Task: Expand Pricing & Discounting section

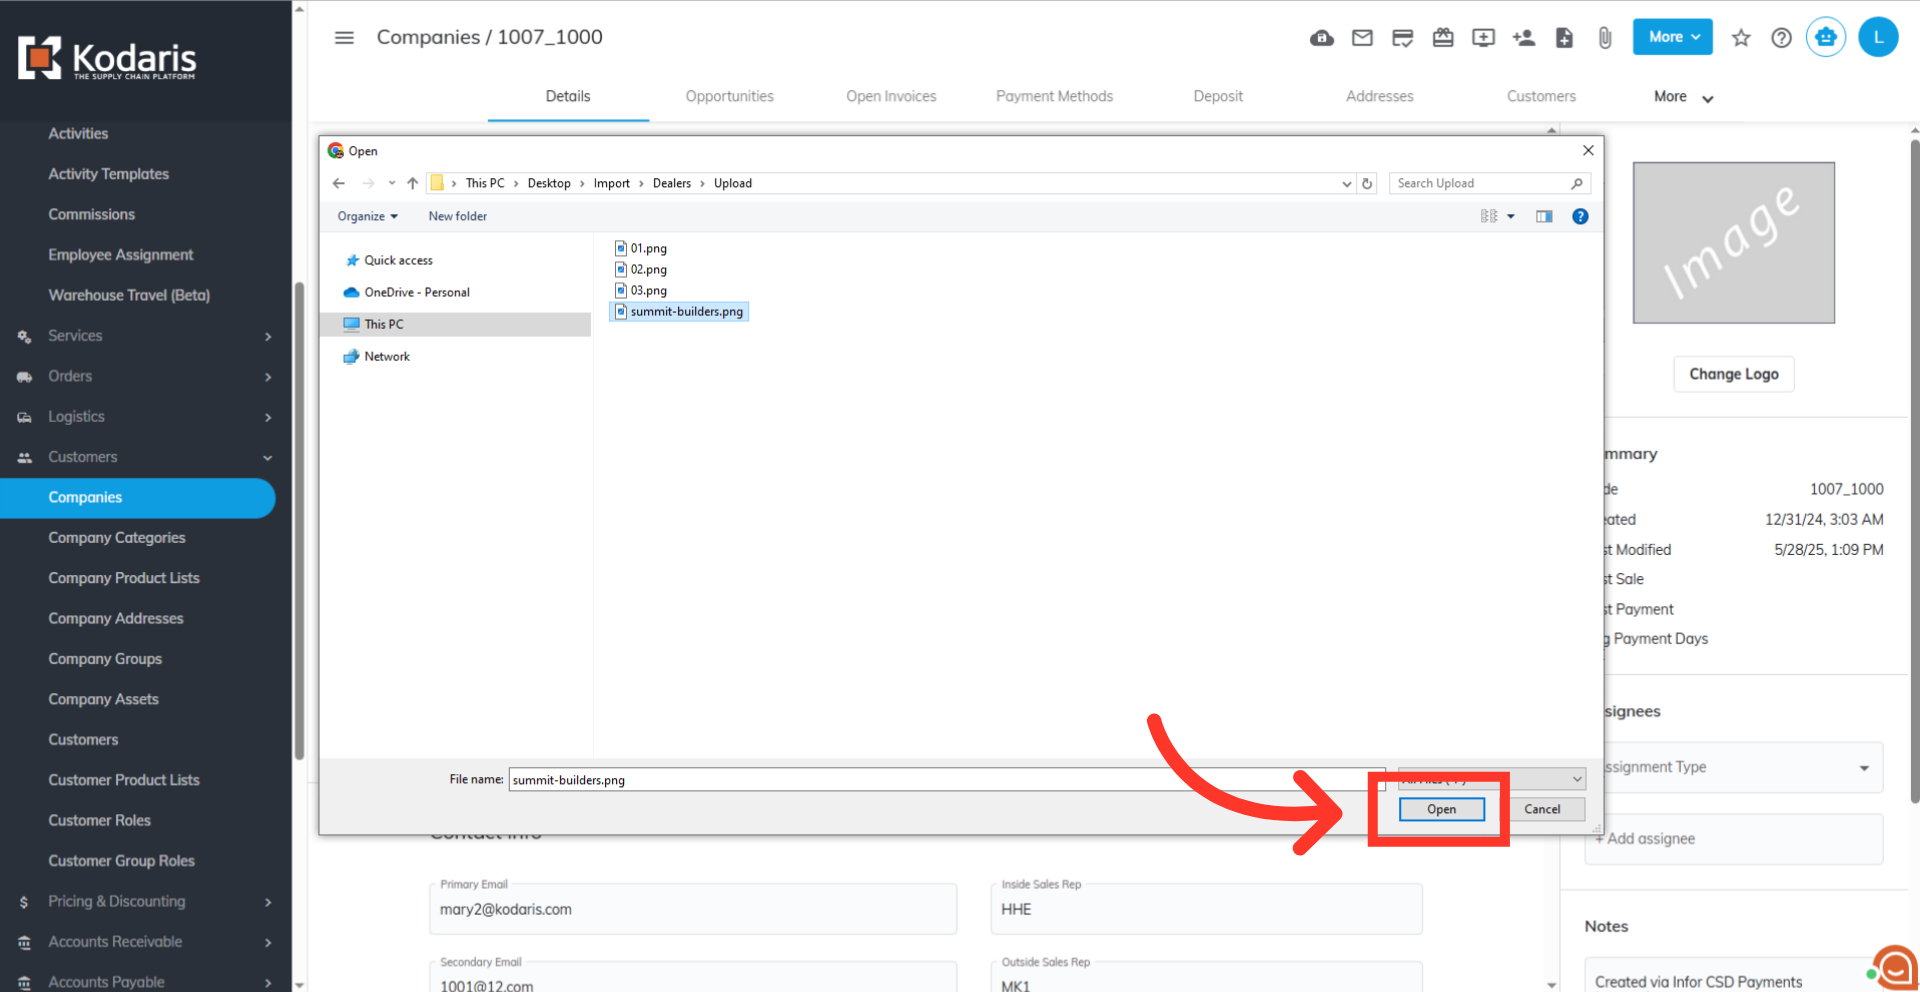Action: pyautogui.click(x=146, y=901)
